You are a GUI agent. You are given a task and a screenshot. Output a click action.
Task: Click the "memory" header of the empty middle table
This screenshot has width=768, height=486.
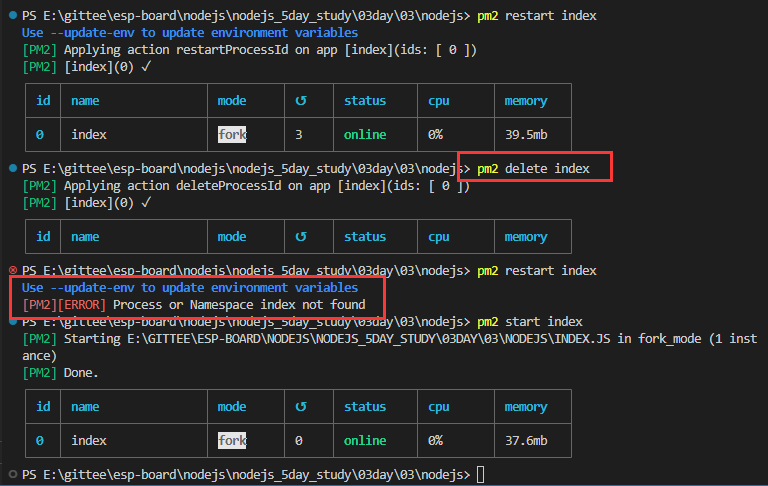click(x=525, y=237)
